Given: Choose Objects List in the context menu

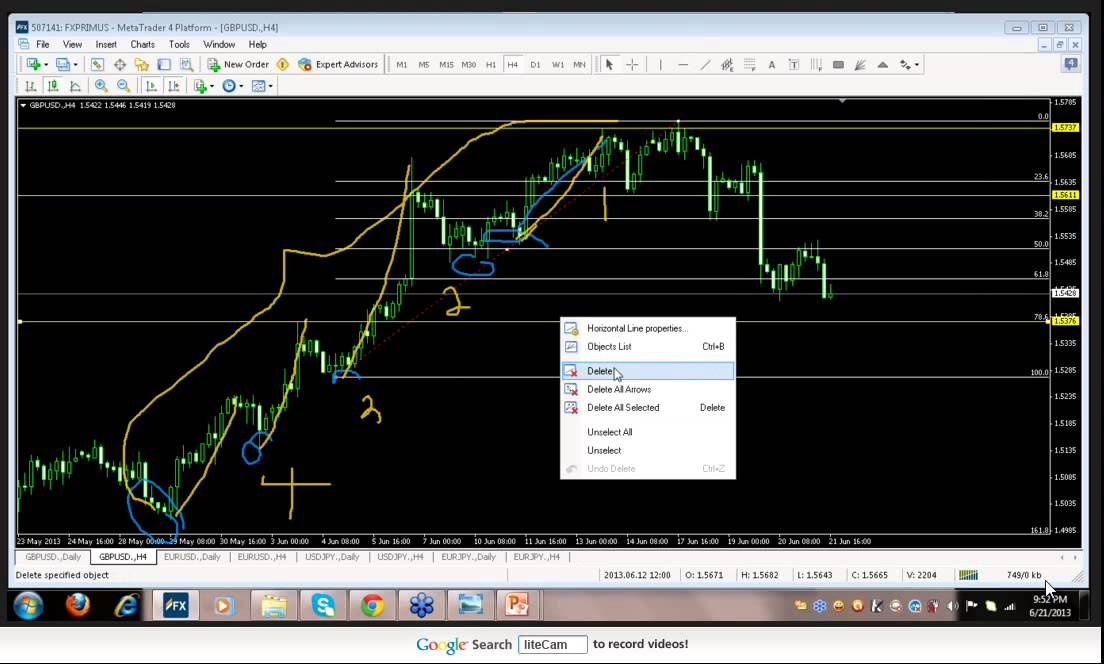Looking at the screenshot, I should click(x=648, y=346).
